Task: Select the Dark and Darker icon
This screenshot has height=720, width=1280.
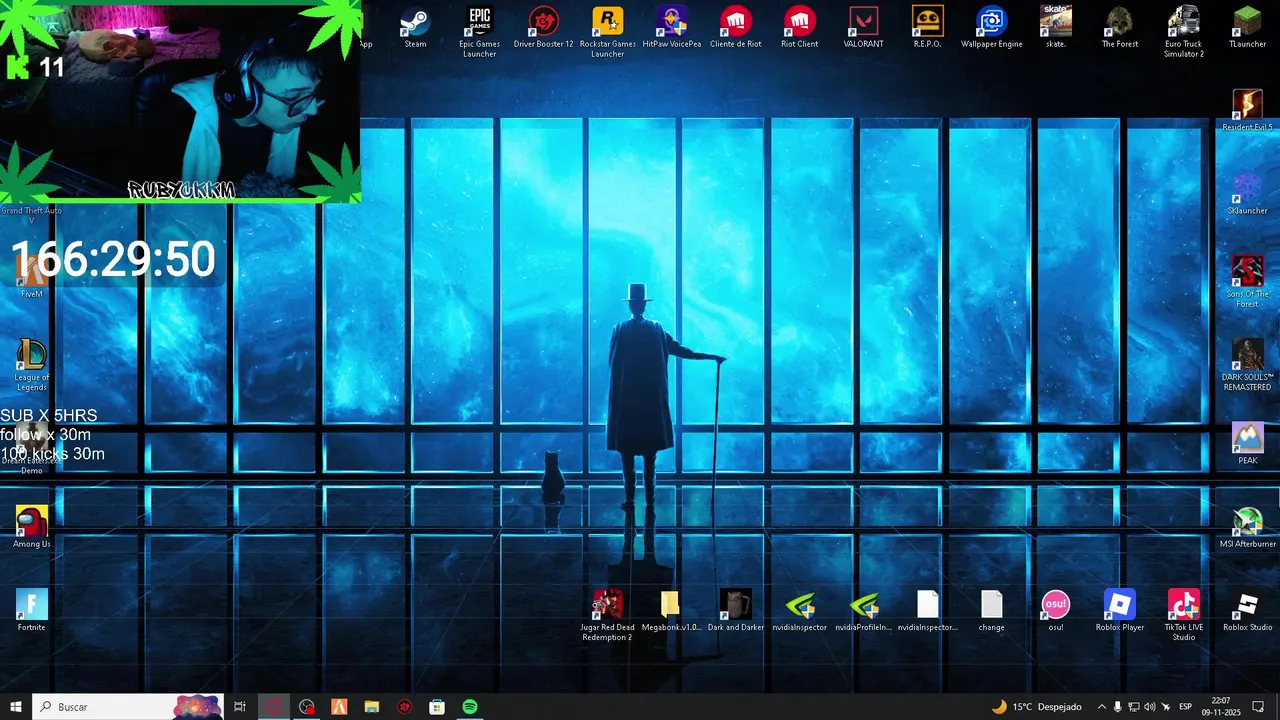Action: (736, 611)
